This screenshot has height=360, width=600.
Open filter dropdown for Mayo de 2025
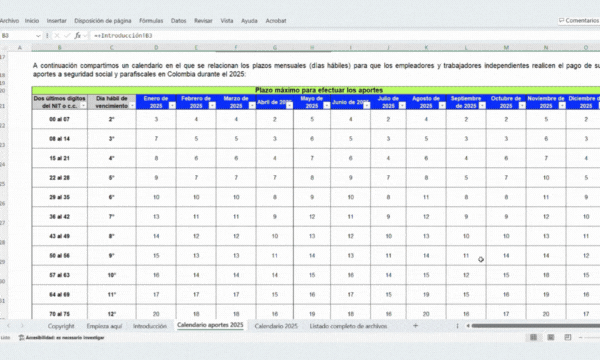(x=326, y=106)
